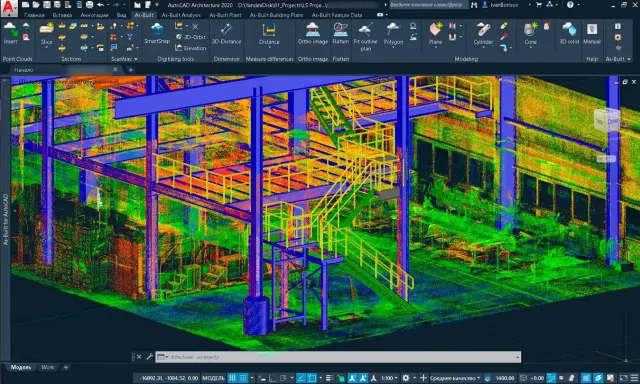Open the Аннотации ribbon tab
640x384 pixels.
(94, 15)
